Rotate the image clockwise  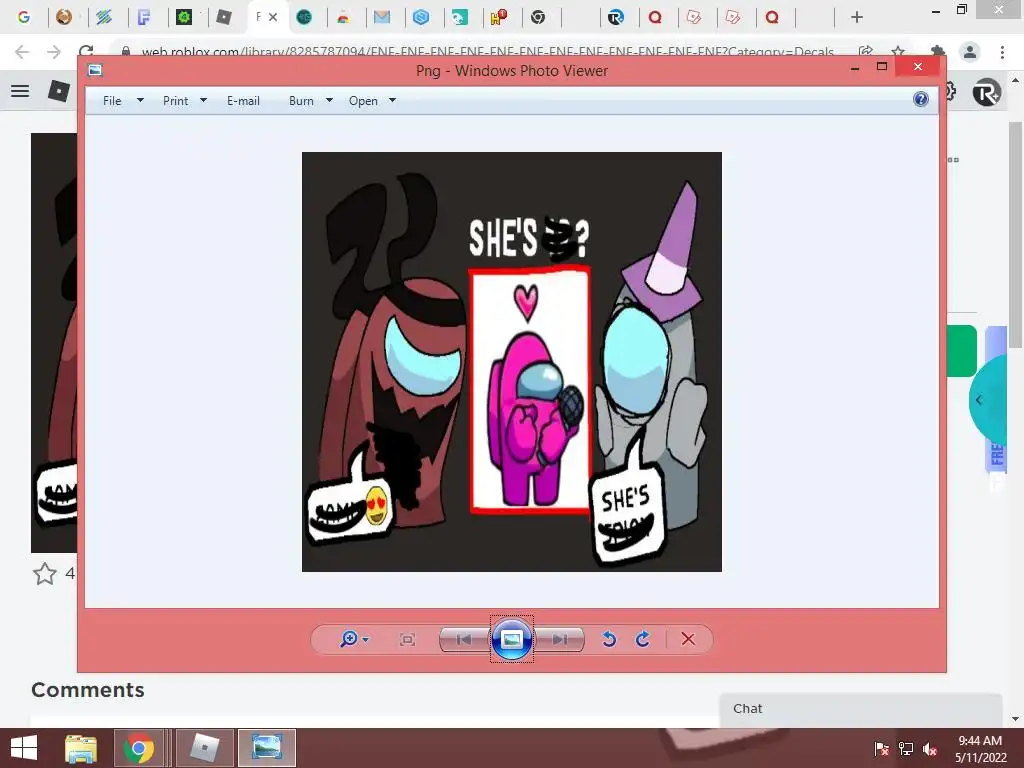point(643,639)
